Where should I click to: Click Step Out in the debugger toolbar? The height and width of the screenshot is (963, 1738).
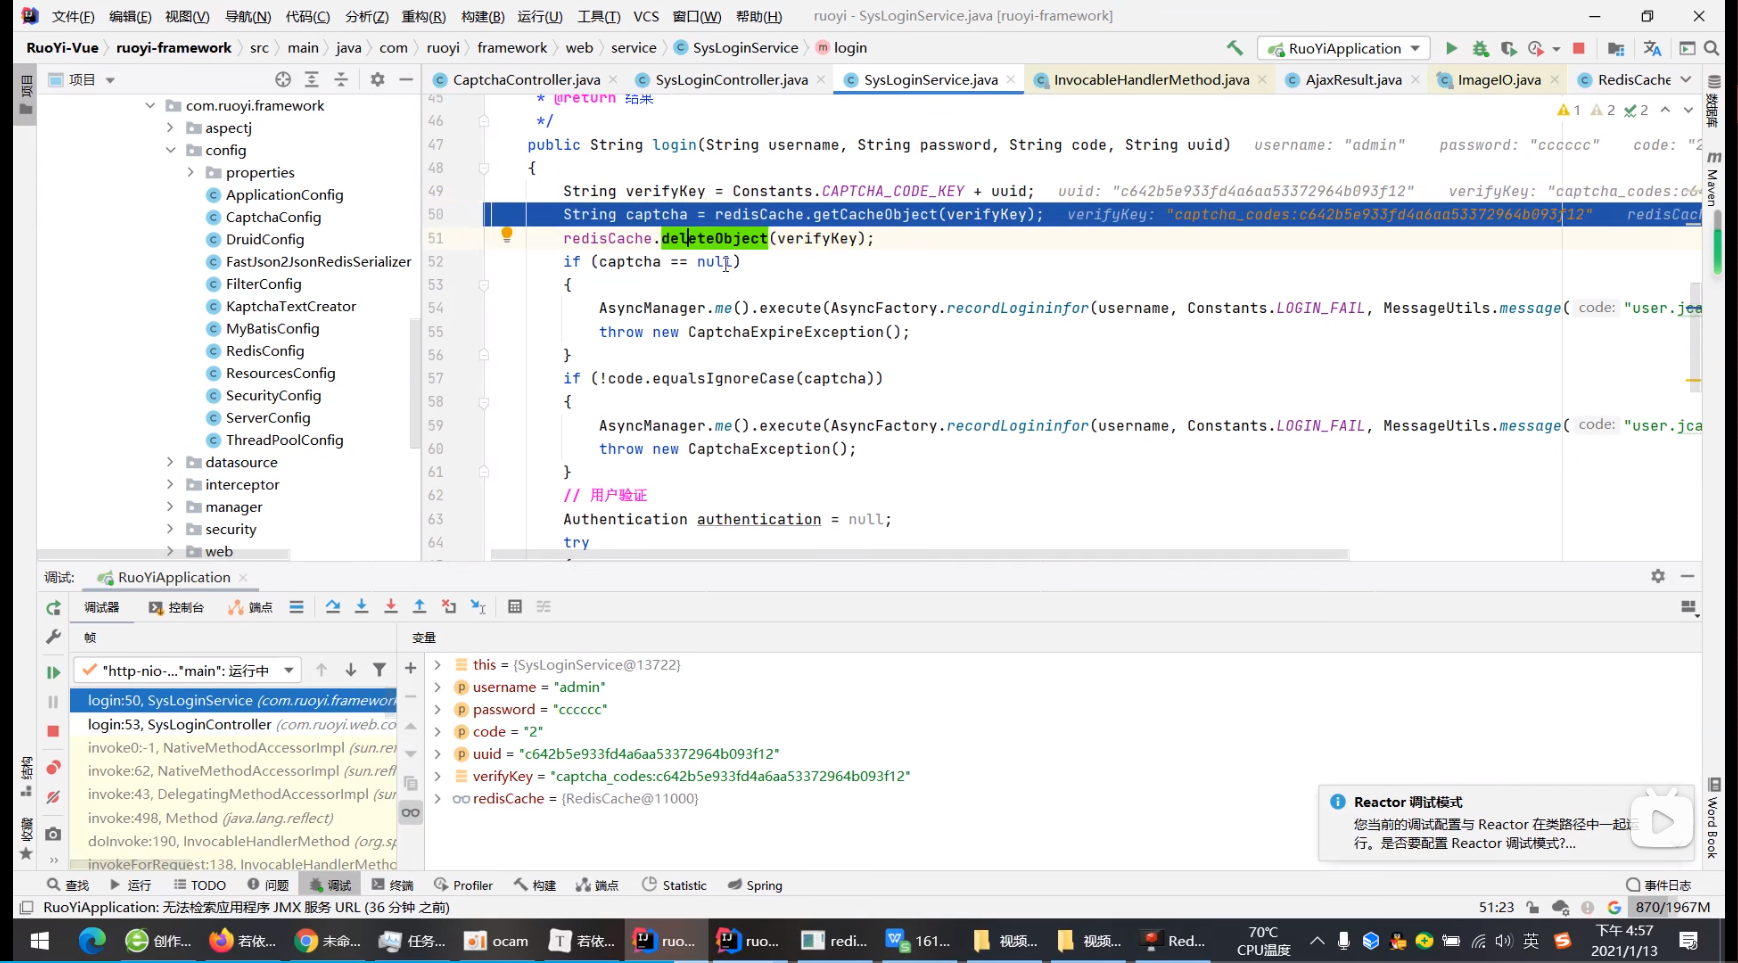pos(420,607)
